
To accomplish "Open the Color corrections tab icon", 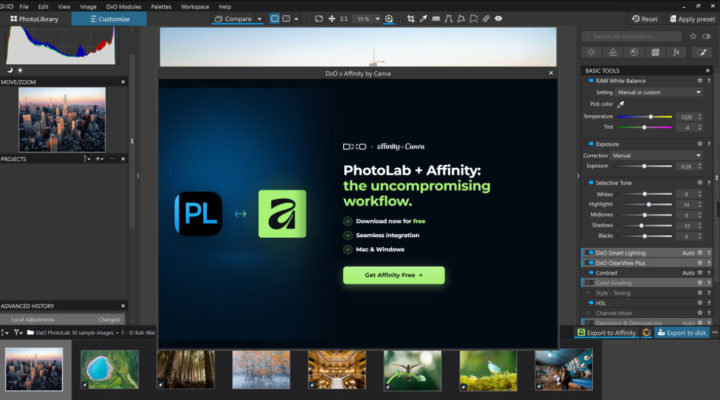I will (613, 52).
